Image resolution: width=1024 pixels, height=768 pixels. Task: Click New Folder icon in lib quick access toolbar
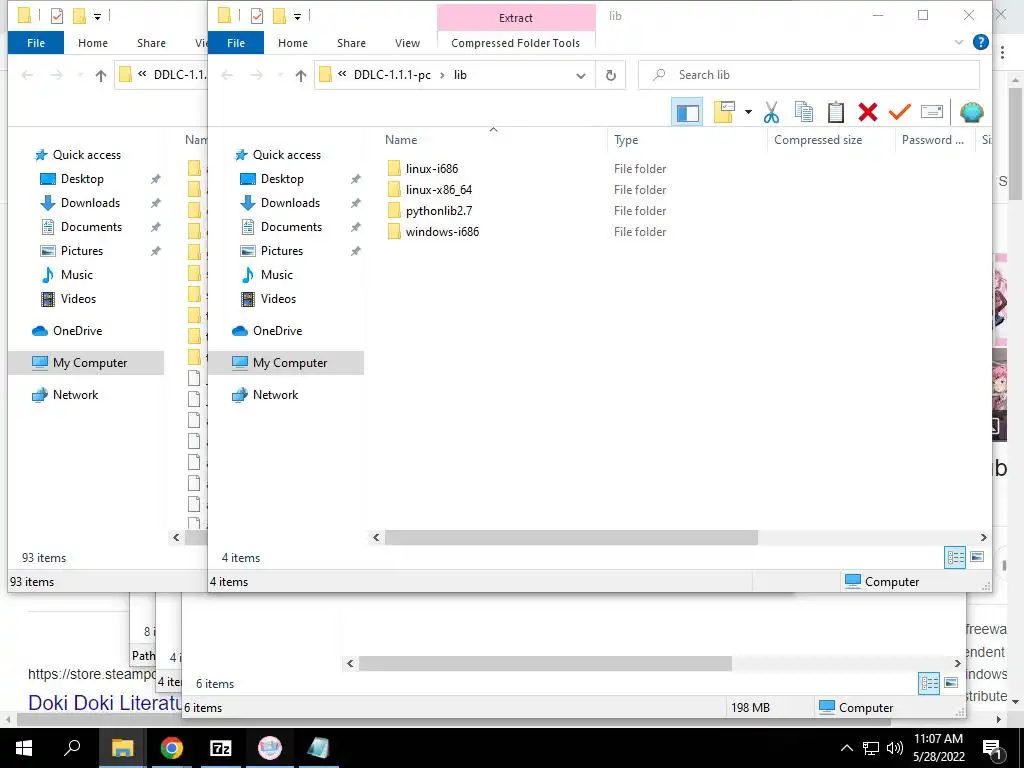pos(280,16)
